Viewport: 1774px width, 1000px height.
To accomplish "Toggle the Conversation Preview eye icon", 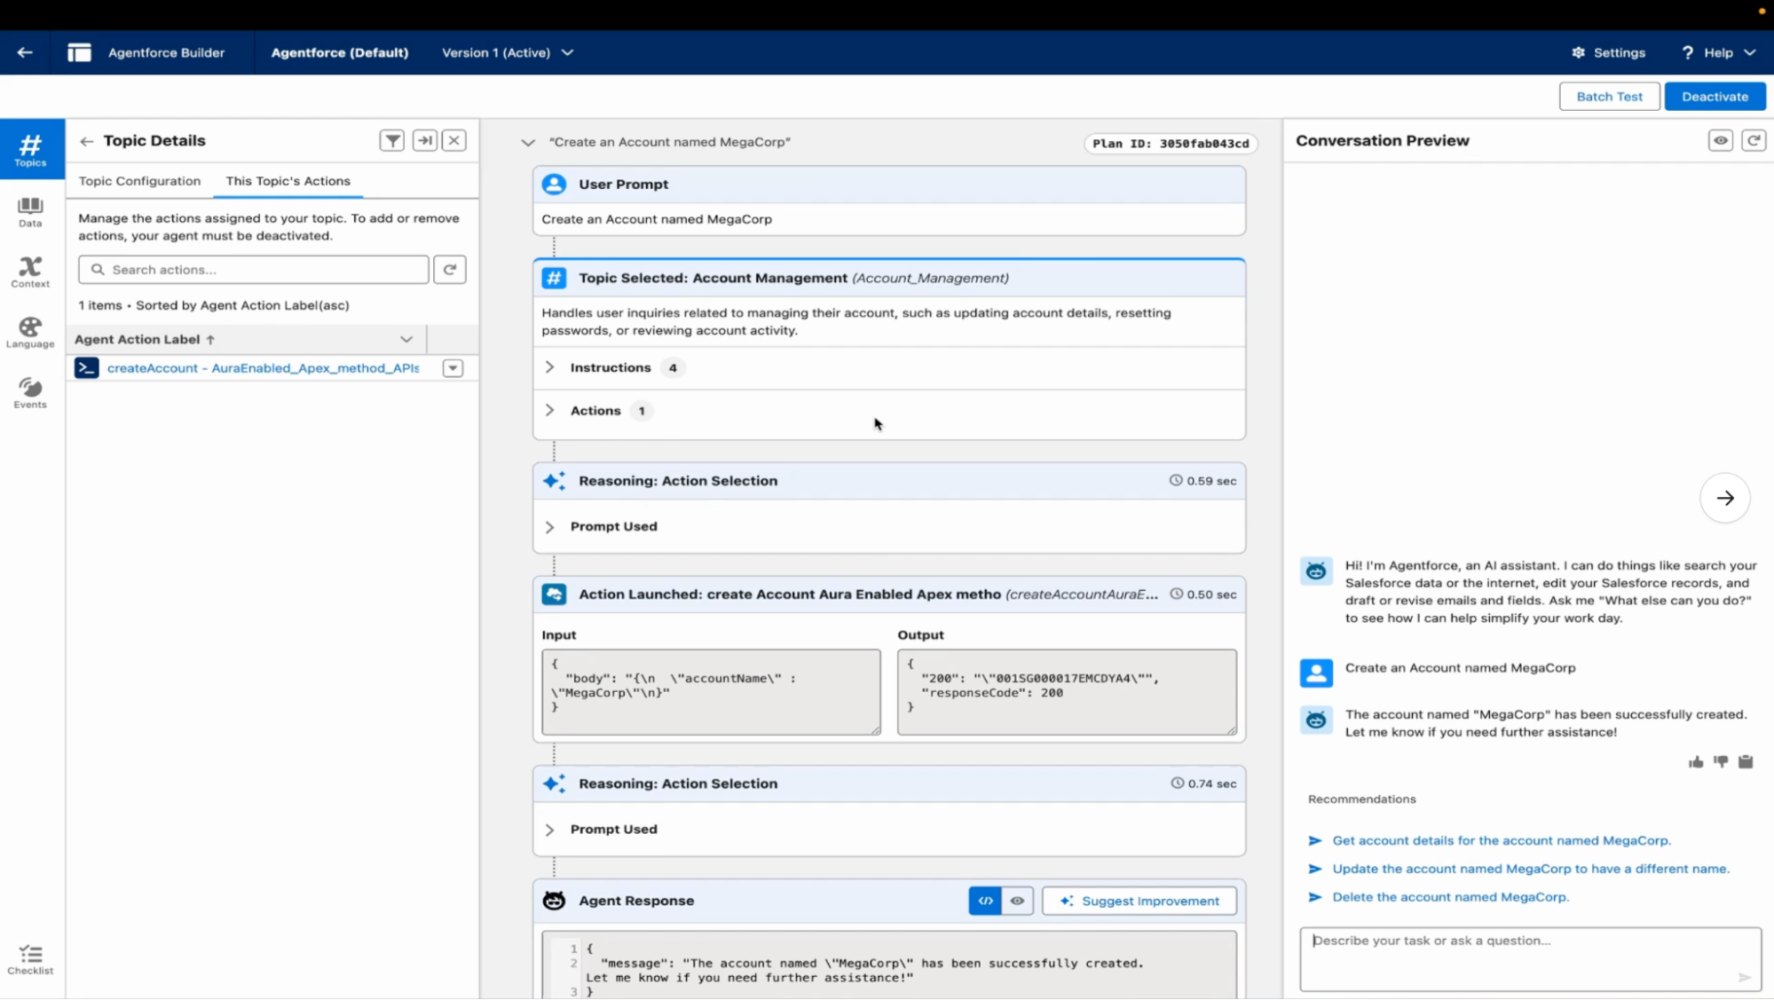I will (x=1720, y=141).
